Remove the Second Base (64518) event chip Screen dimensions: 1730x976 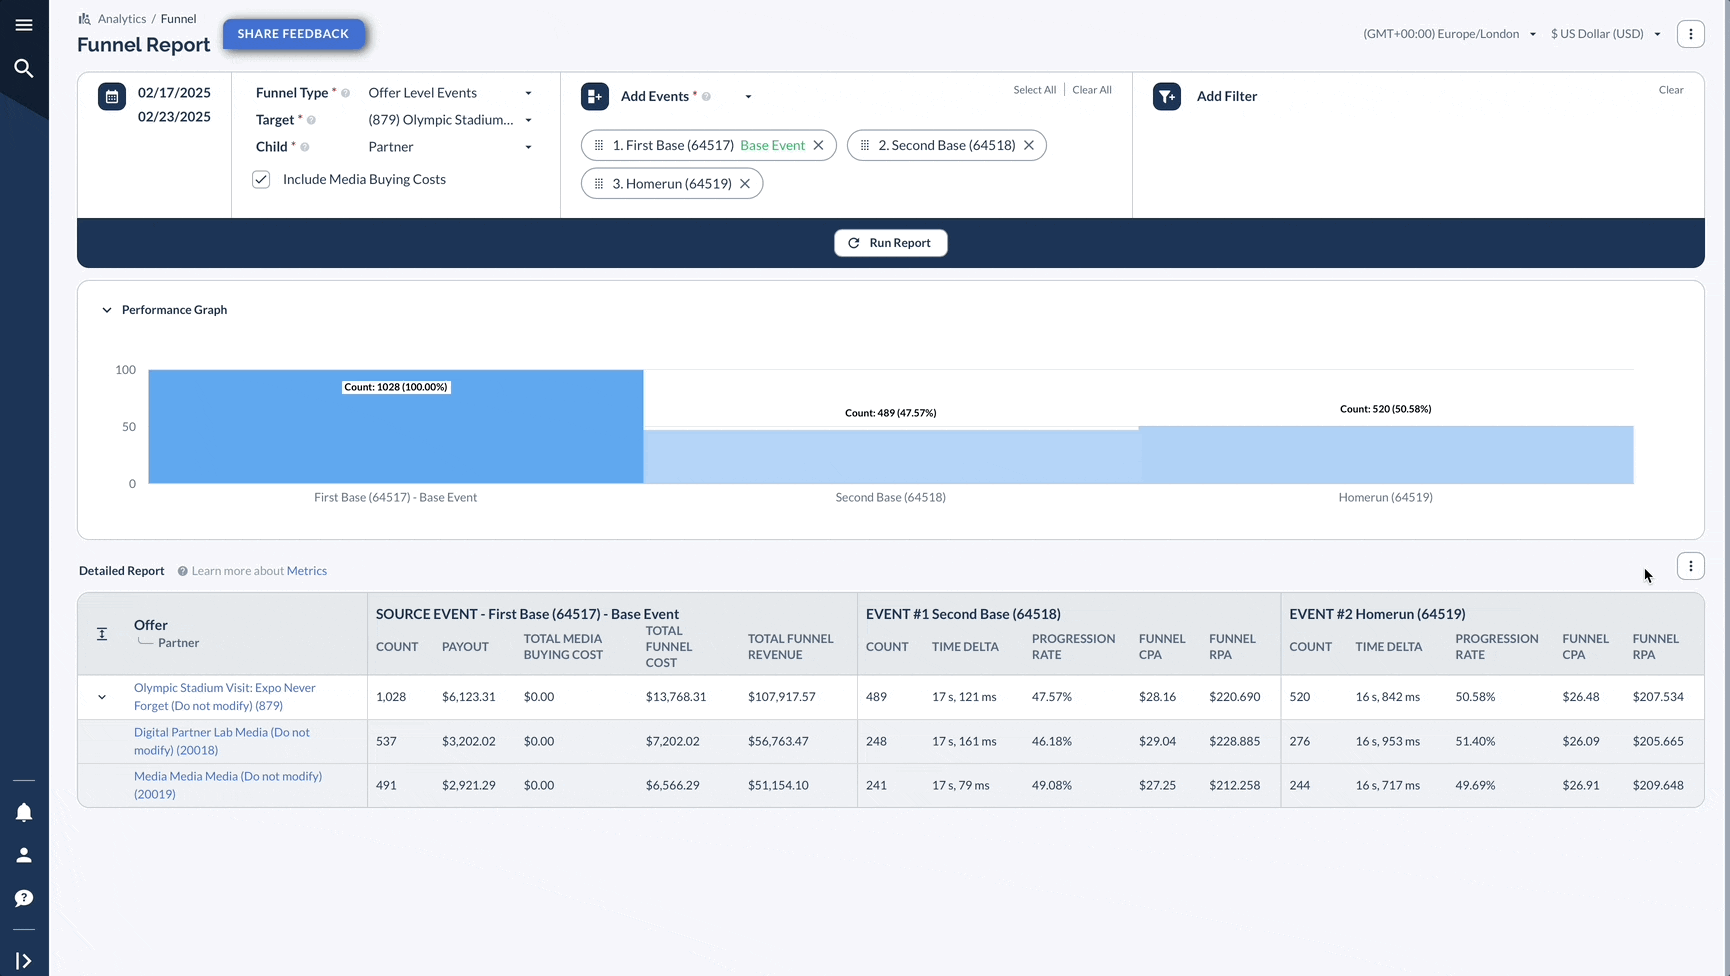point(1029,145)
